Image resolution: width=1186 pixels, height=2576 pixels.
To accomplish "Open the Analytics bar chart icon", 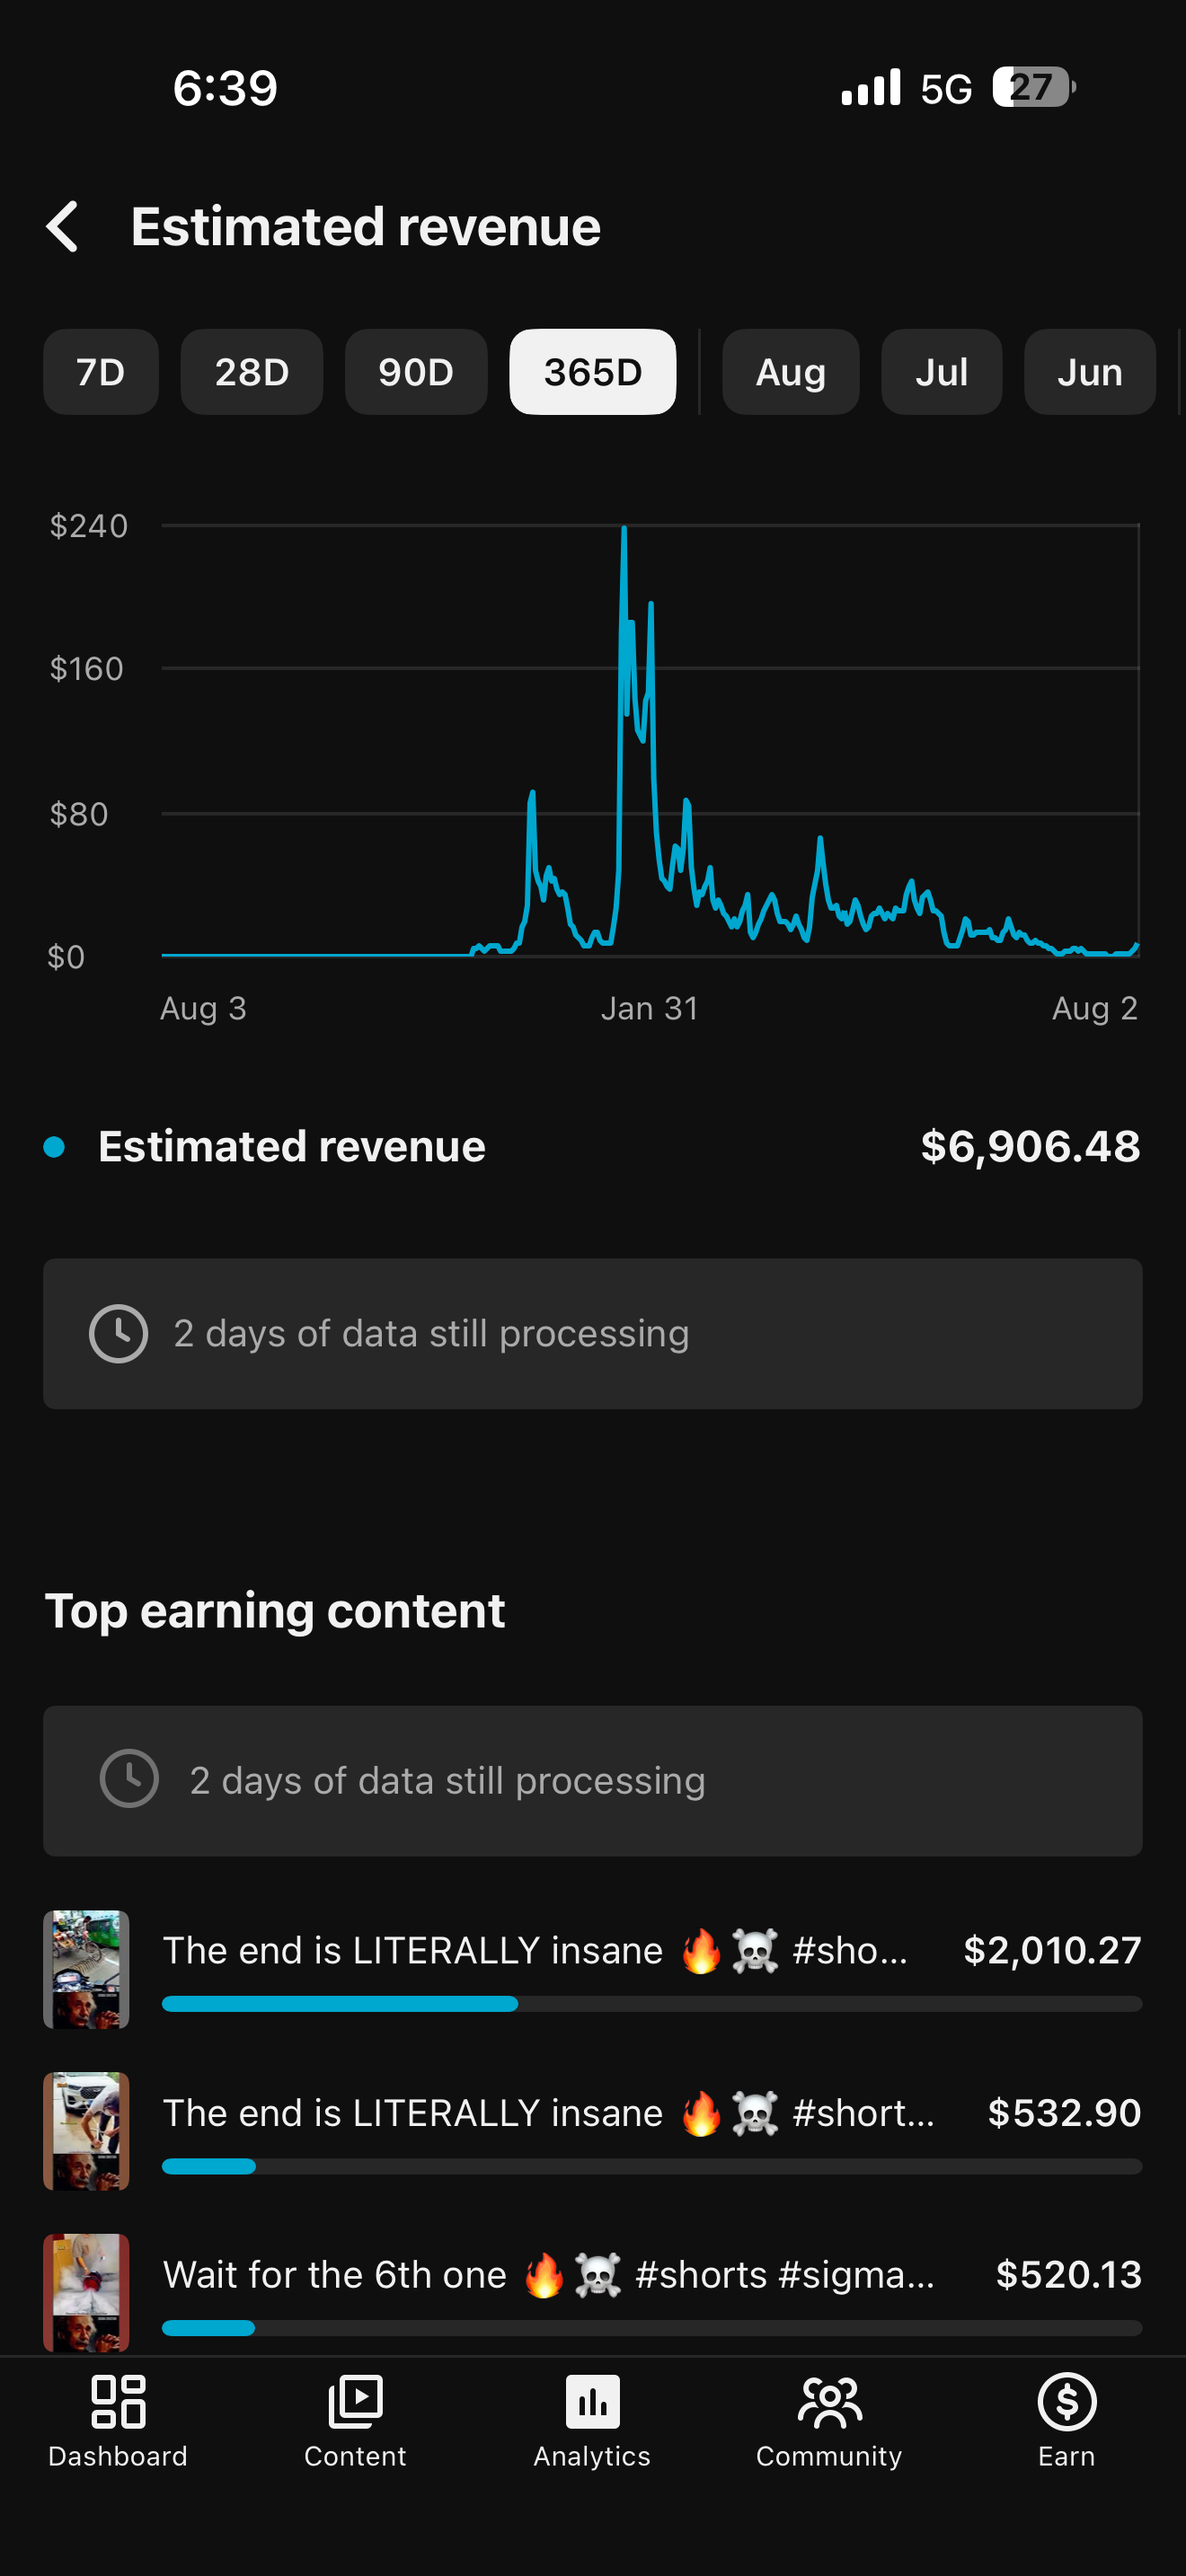I will (592, 2401).
